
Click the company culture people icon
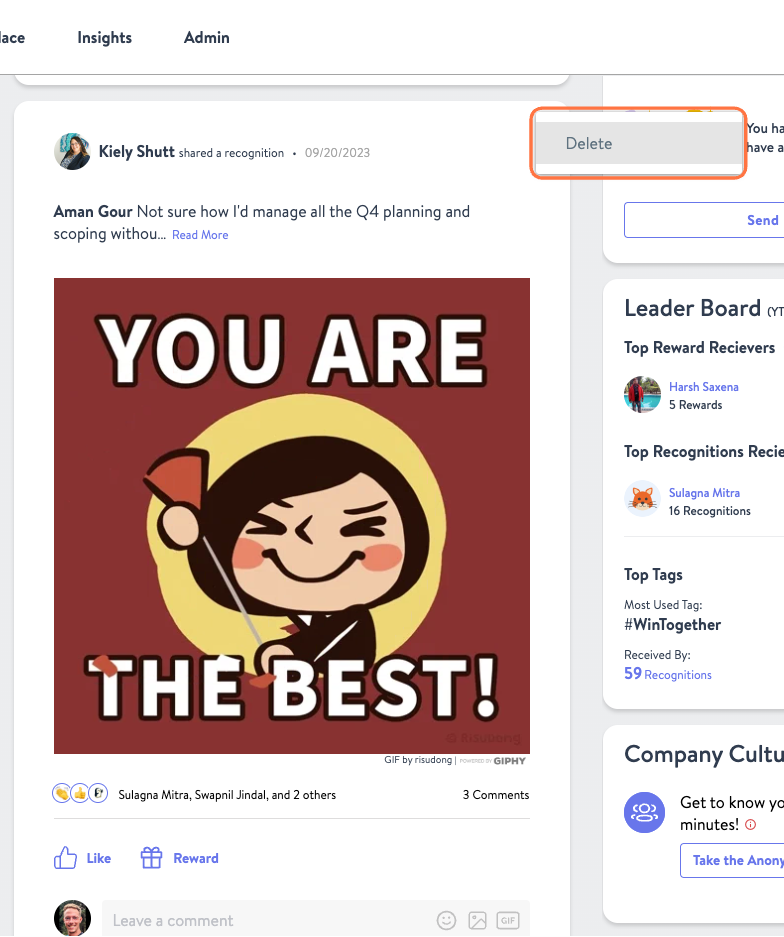coord(645,812)
